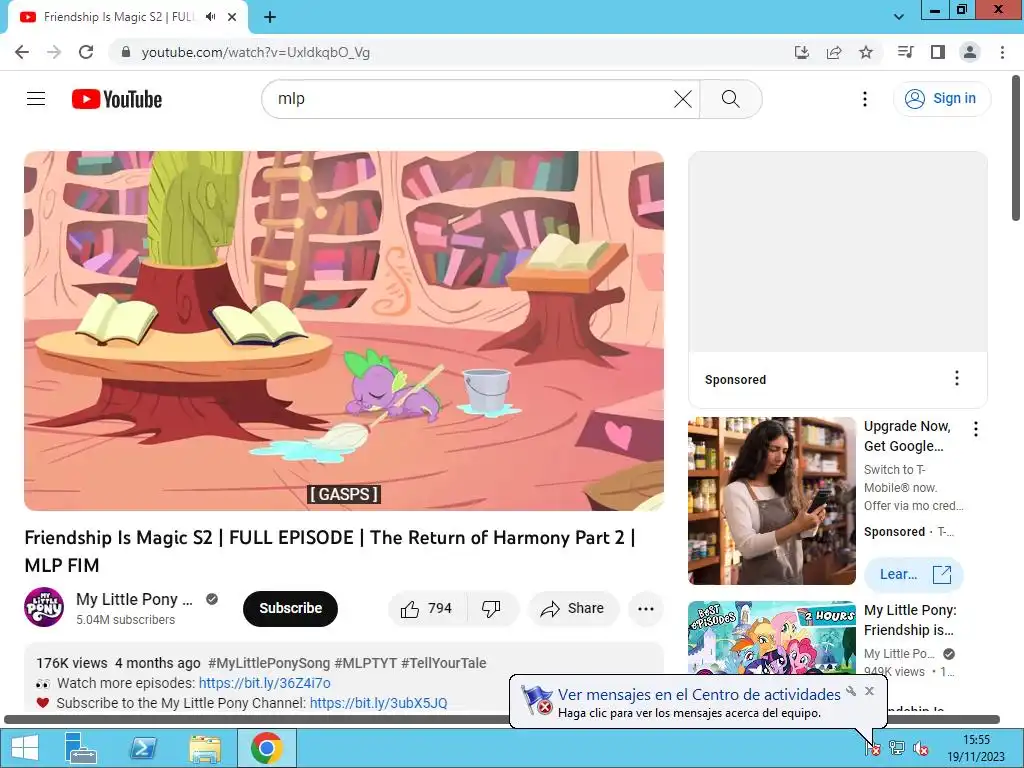Viewport: 1024px width, 768px height.
Task: Like the video with thumbs up
Action: pos(427,609)
